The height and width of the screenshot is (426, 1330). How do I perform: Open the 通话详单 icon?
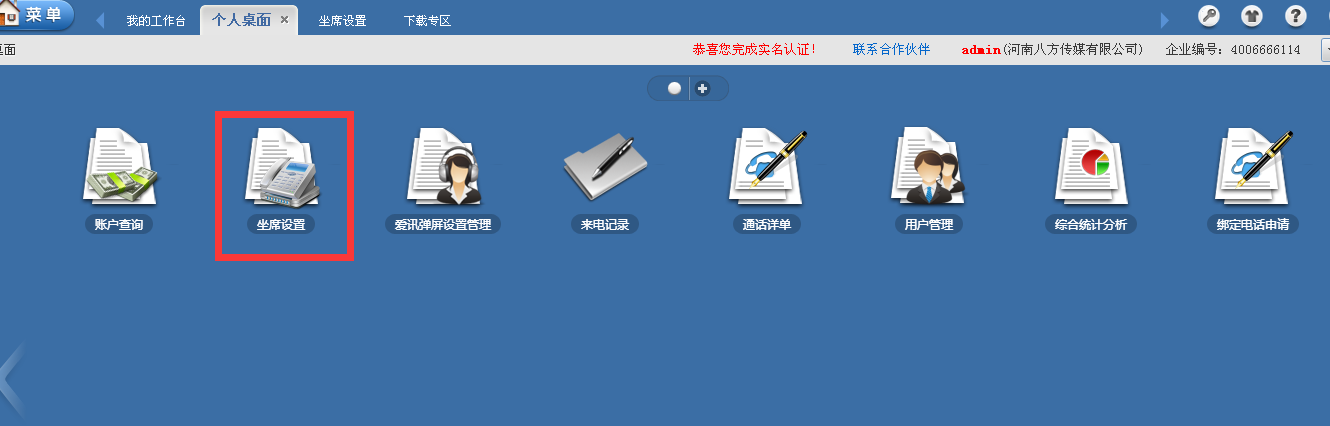(767, 168)
